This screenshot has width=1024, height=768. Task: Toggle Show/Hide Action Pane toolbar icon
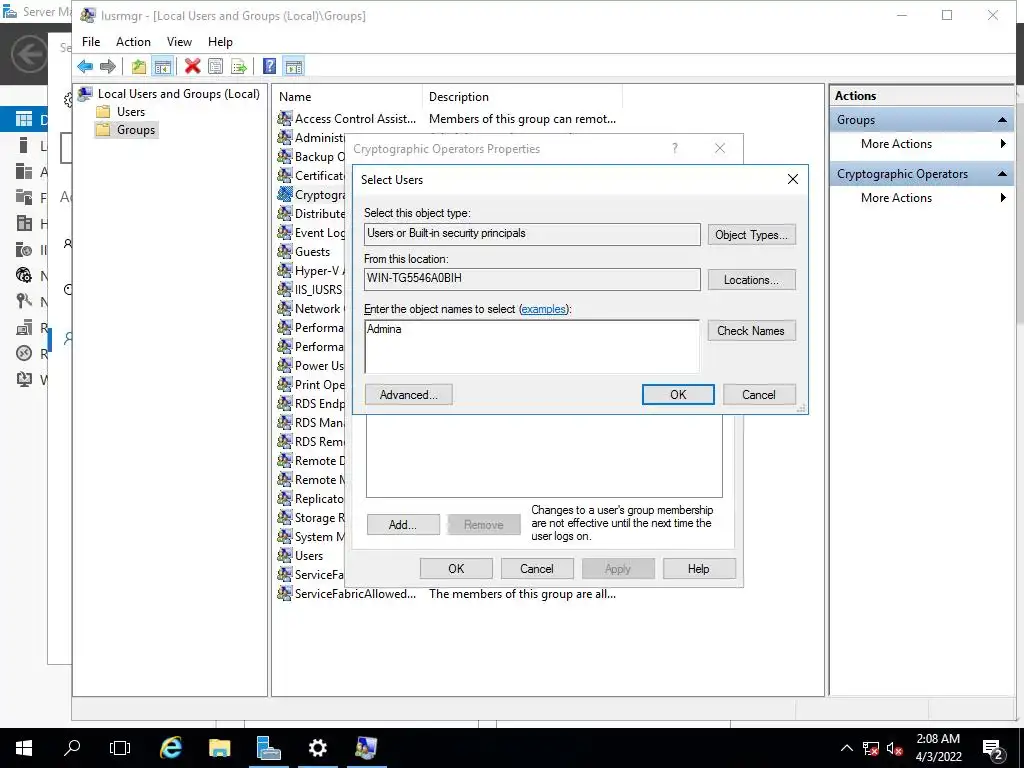coord(294,66)
